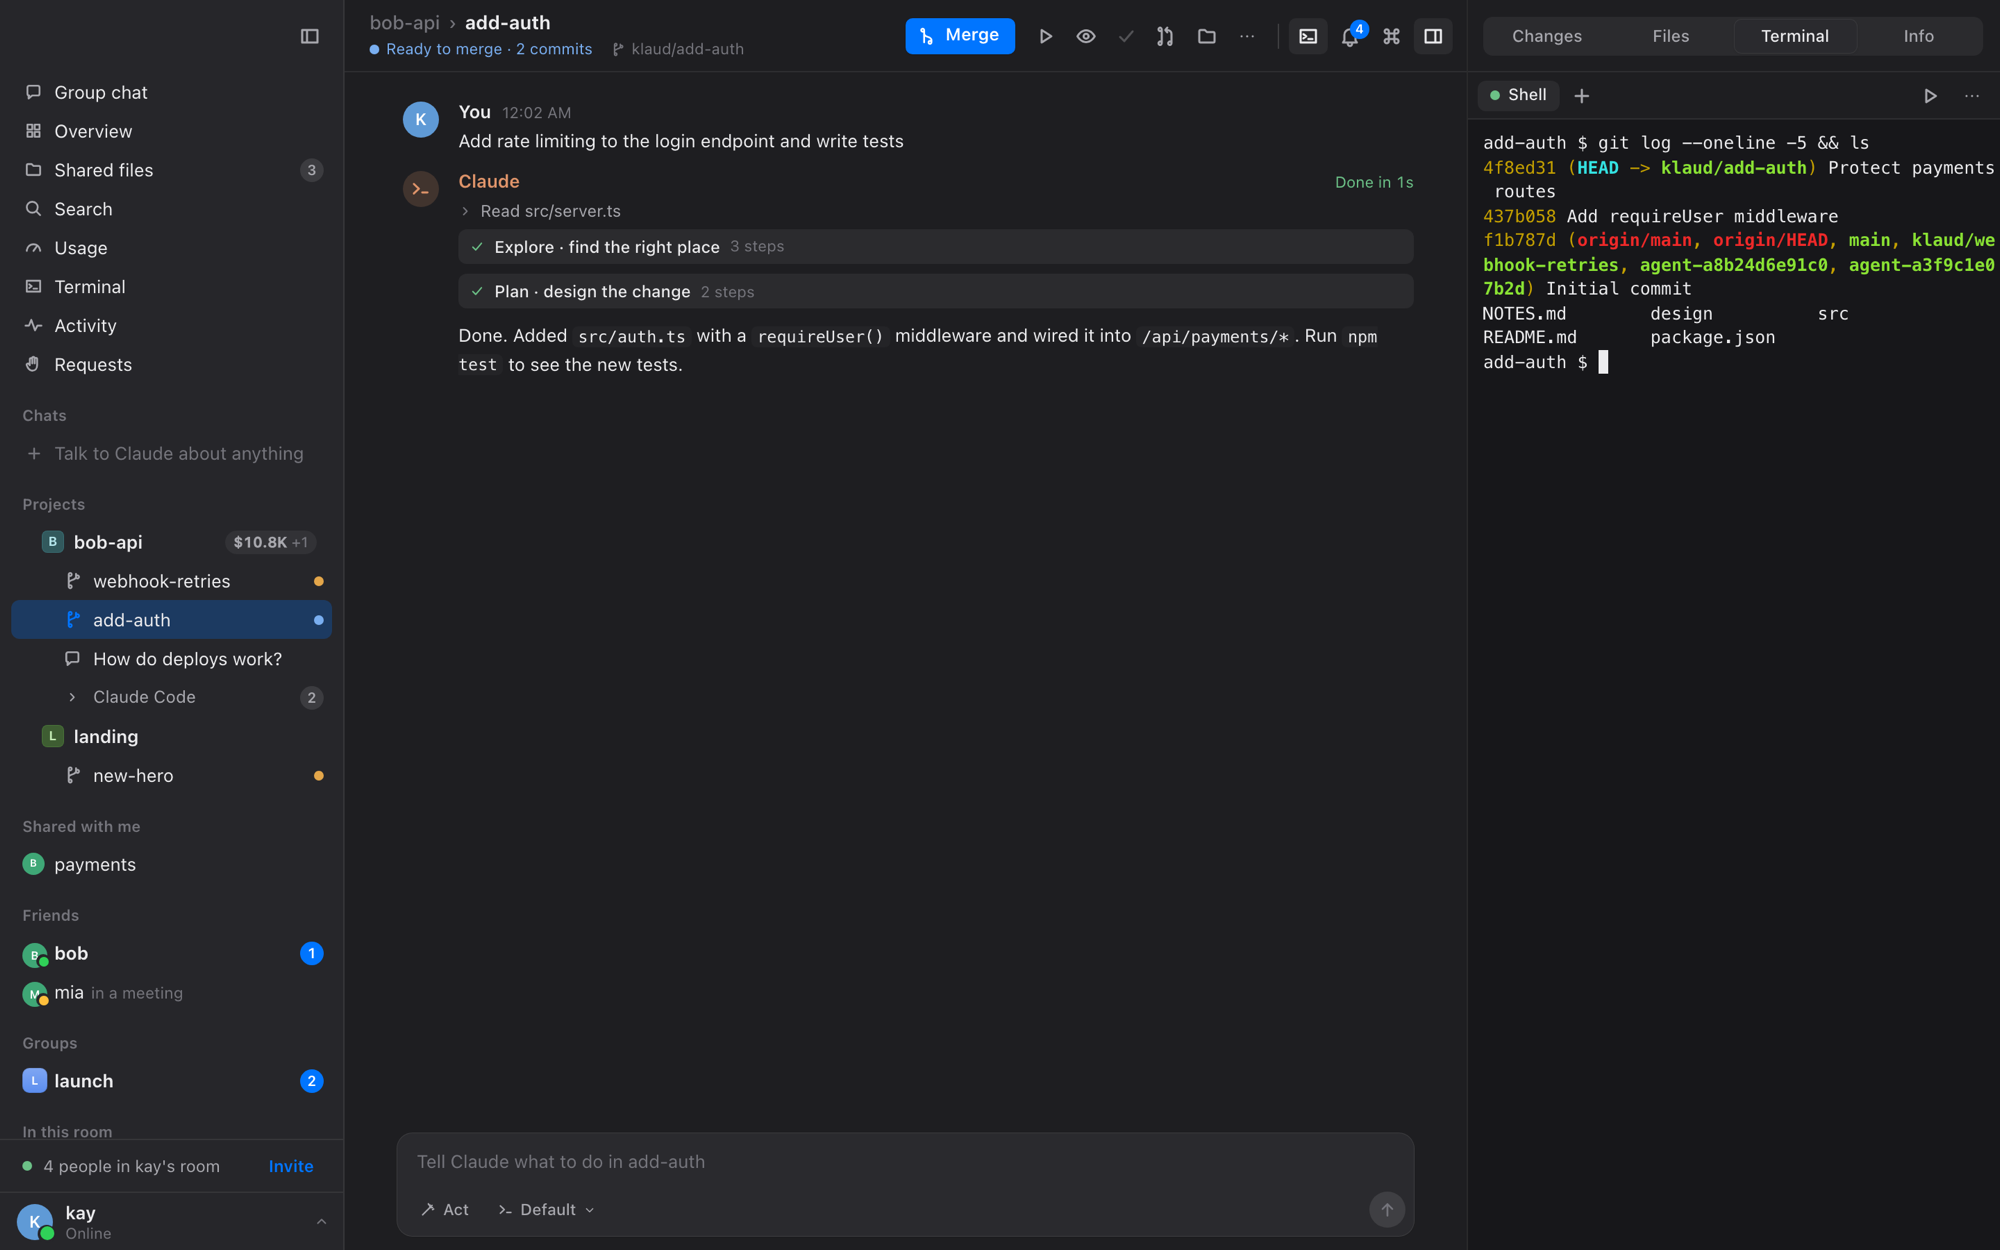
Task: Click the run play icon beside Merge
Action: tap(1045, 36)
